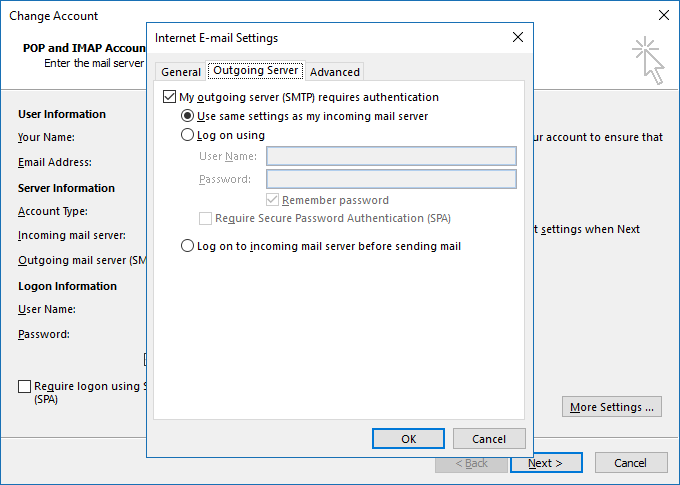Screen dimensions: 680x485
Task: Uncheck SMTP requires authentication checkbox
Action: [x=169, y=97]
